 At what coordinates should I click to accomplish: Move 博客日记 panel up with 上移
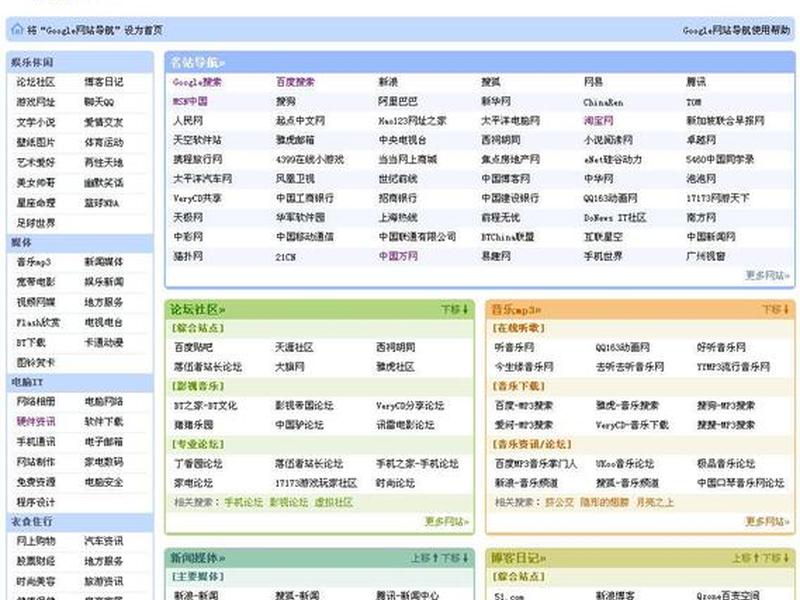[x=746, y=558]
